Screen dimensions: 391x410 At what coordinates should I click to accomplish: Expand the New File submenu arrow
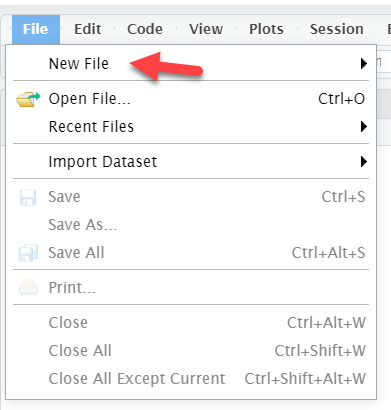pyautogui.click(x=364, y=63)
